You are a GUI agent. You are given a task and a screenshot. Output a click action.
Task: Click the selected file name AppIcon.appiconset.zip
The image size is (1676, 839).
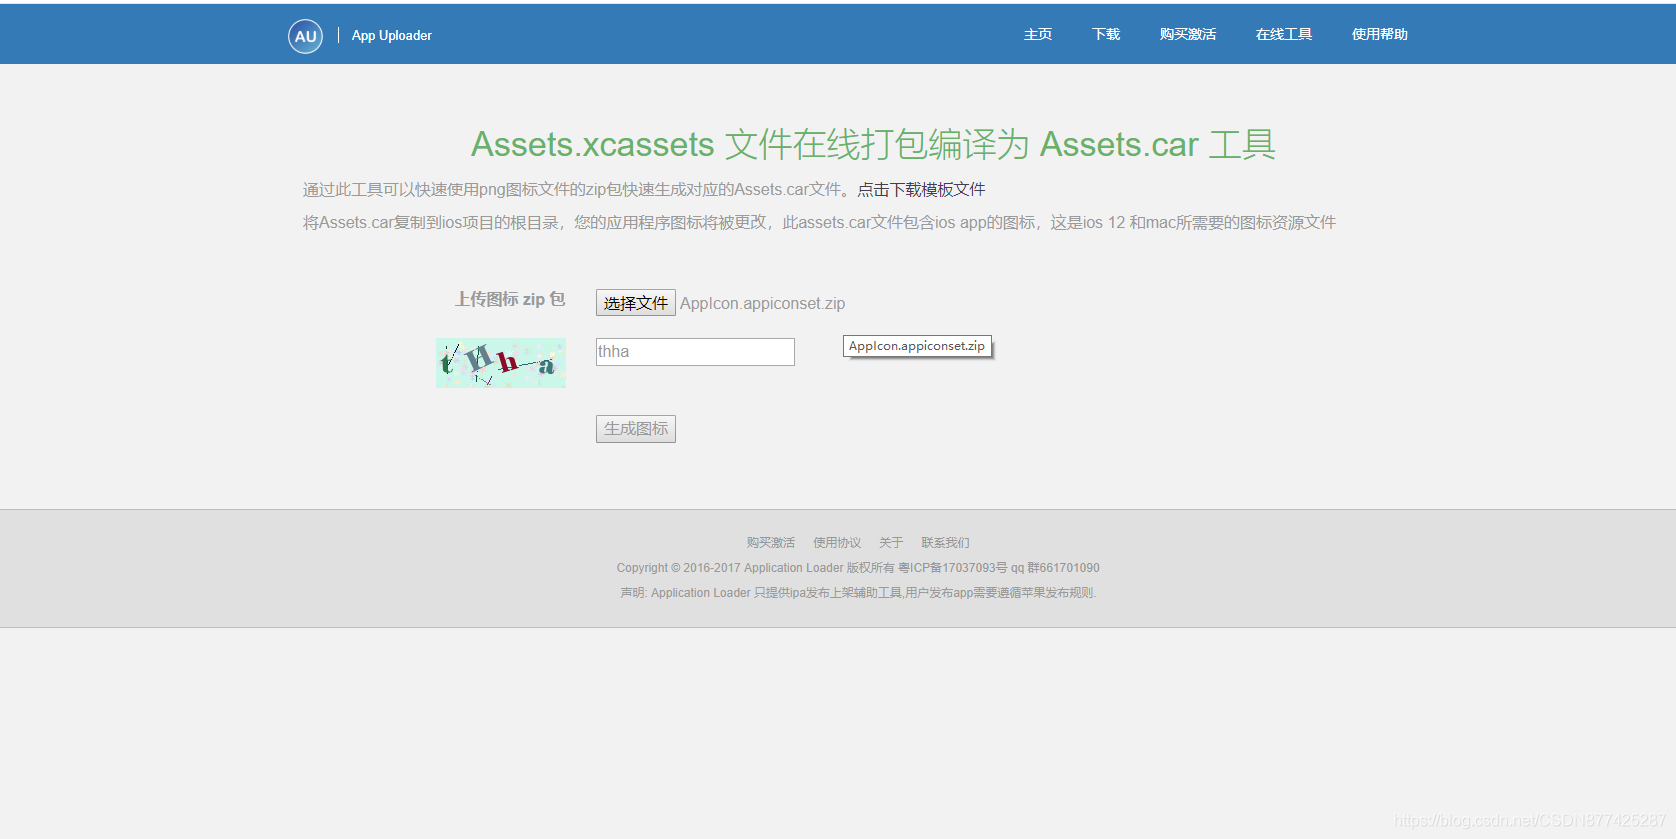763,303
